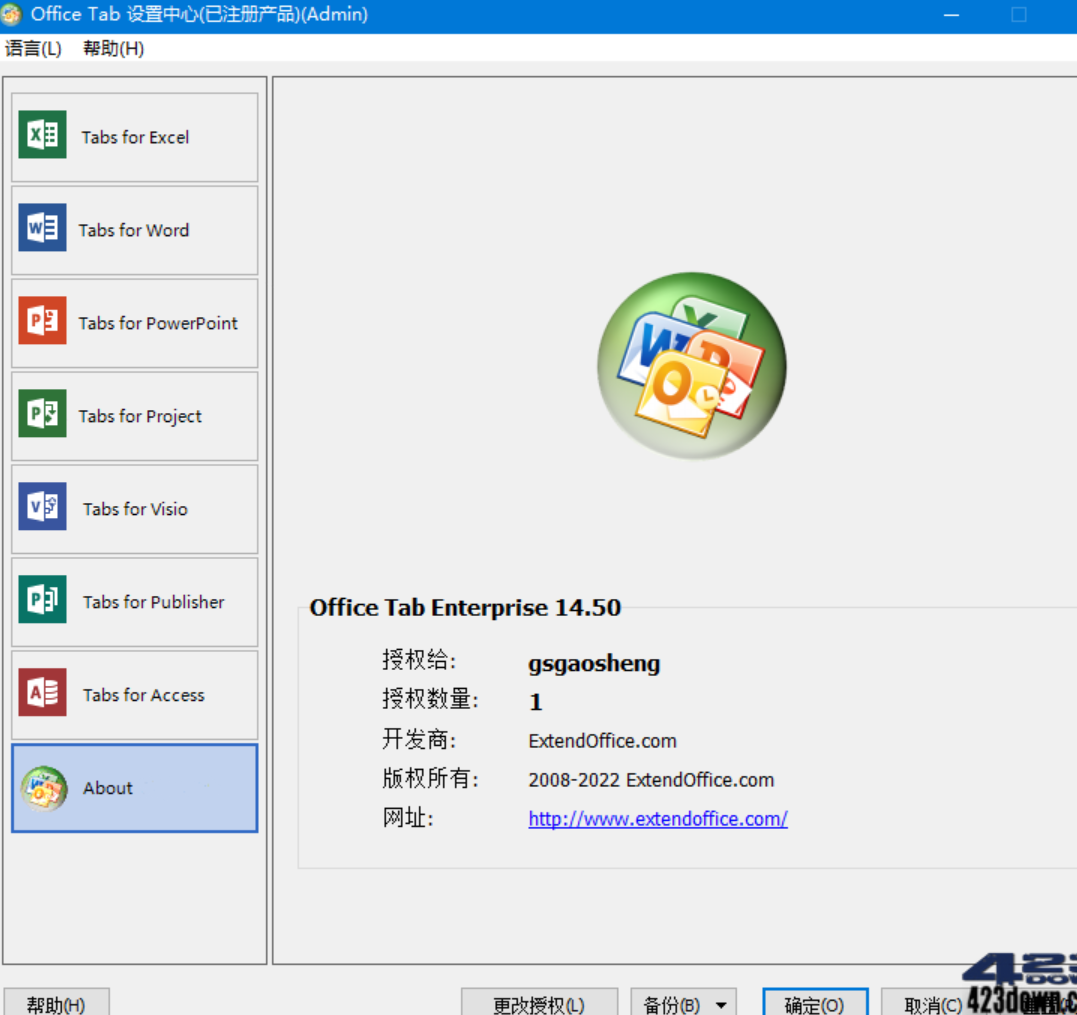
Task: Click the Access icon in the sidebar
Action: tap(43, 692)
